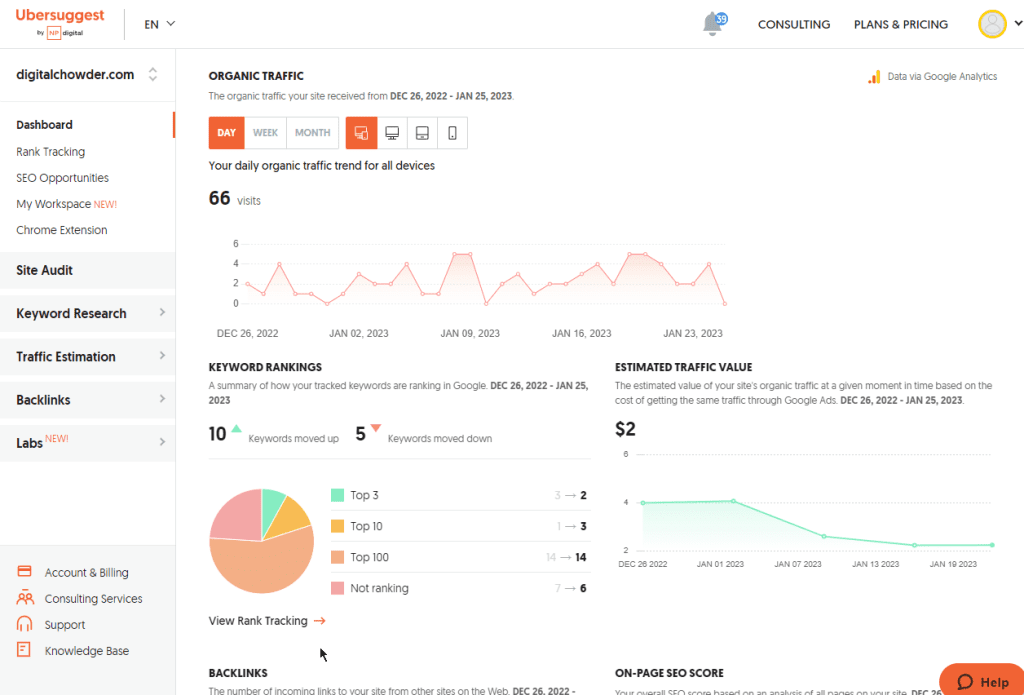
Task: Open SEO Opportunities in sidebar
Action: [x=62, y=178]
